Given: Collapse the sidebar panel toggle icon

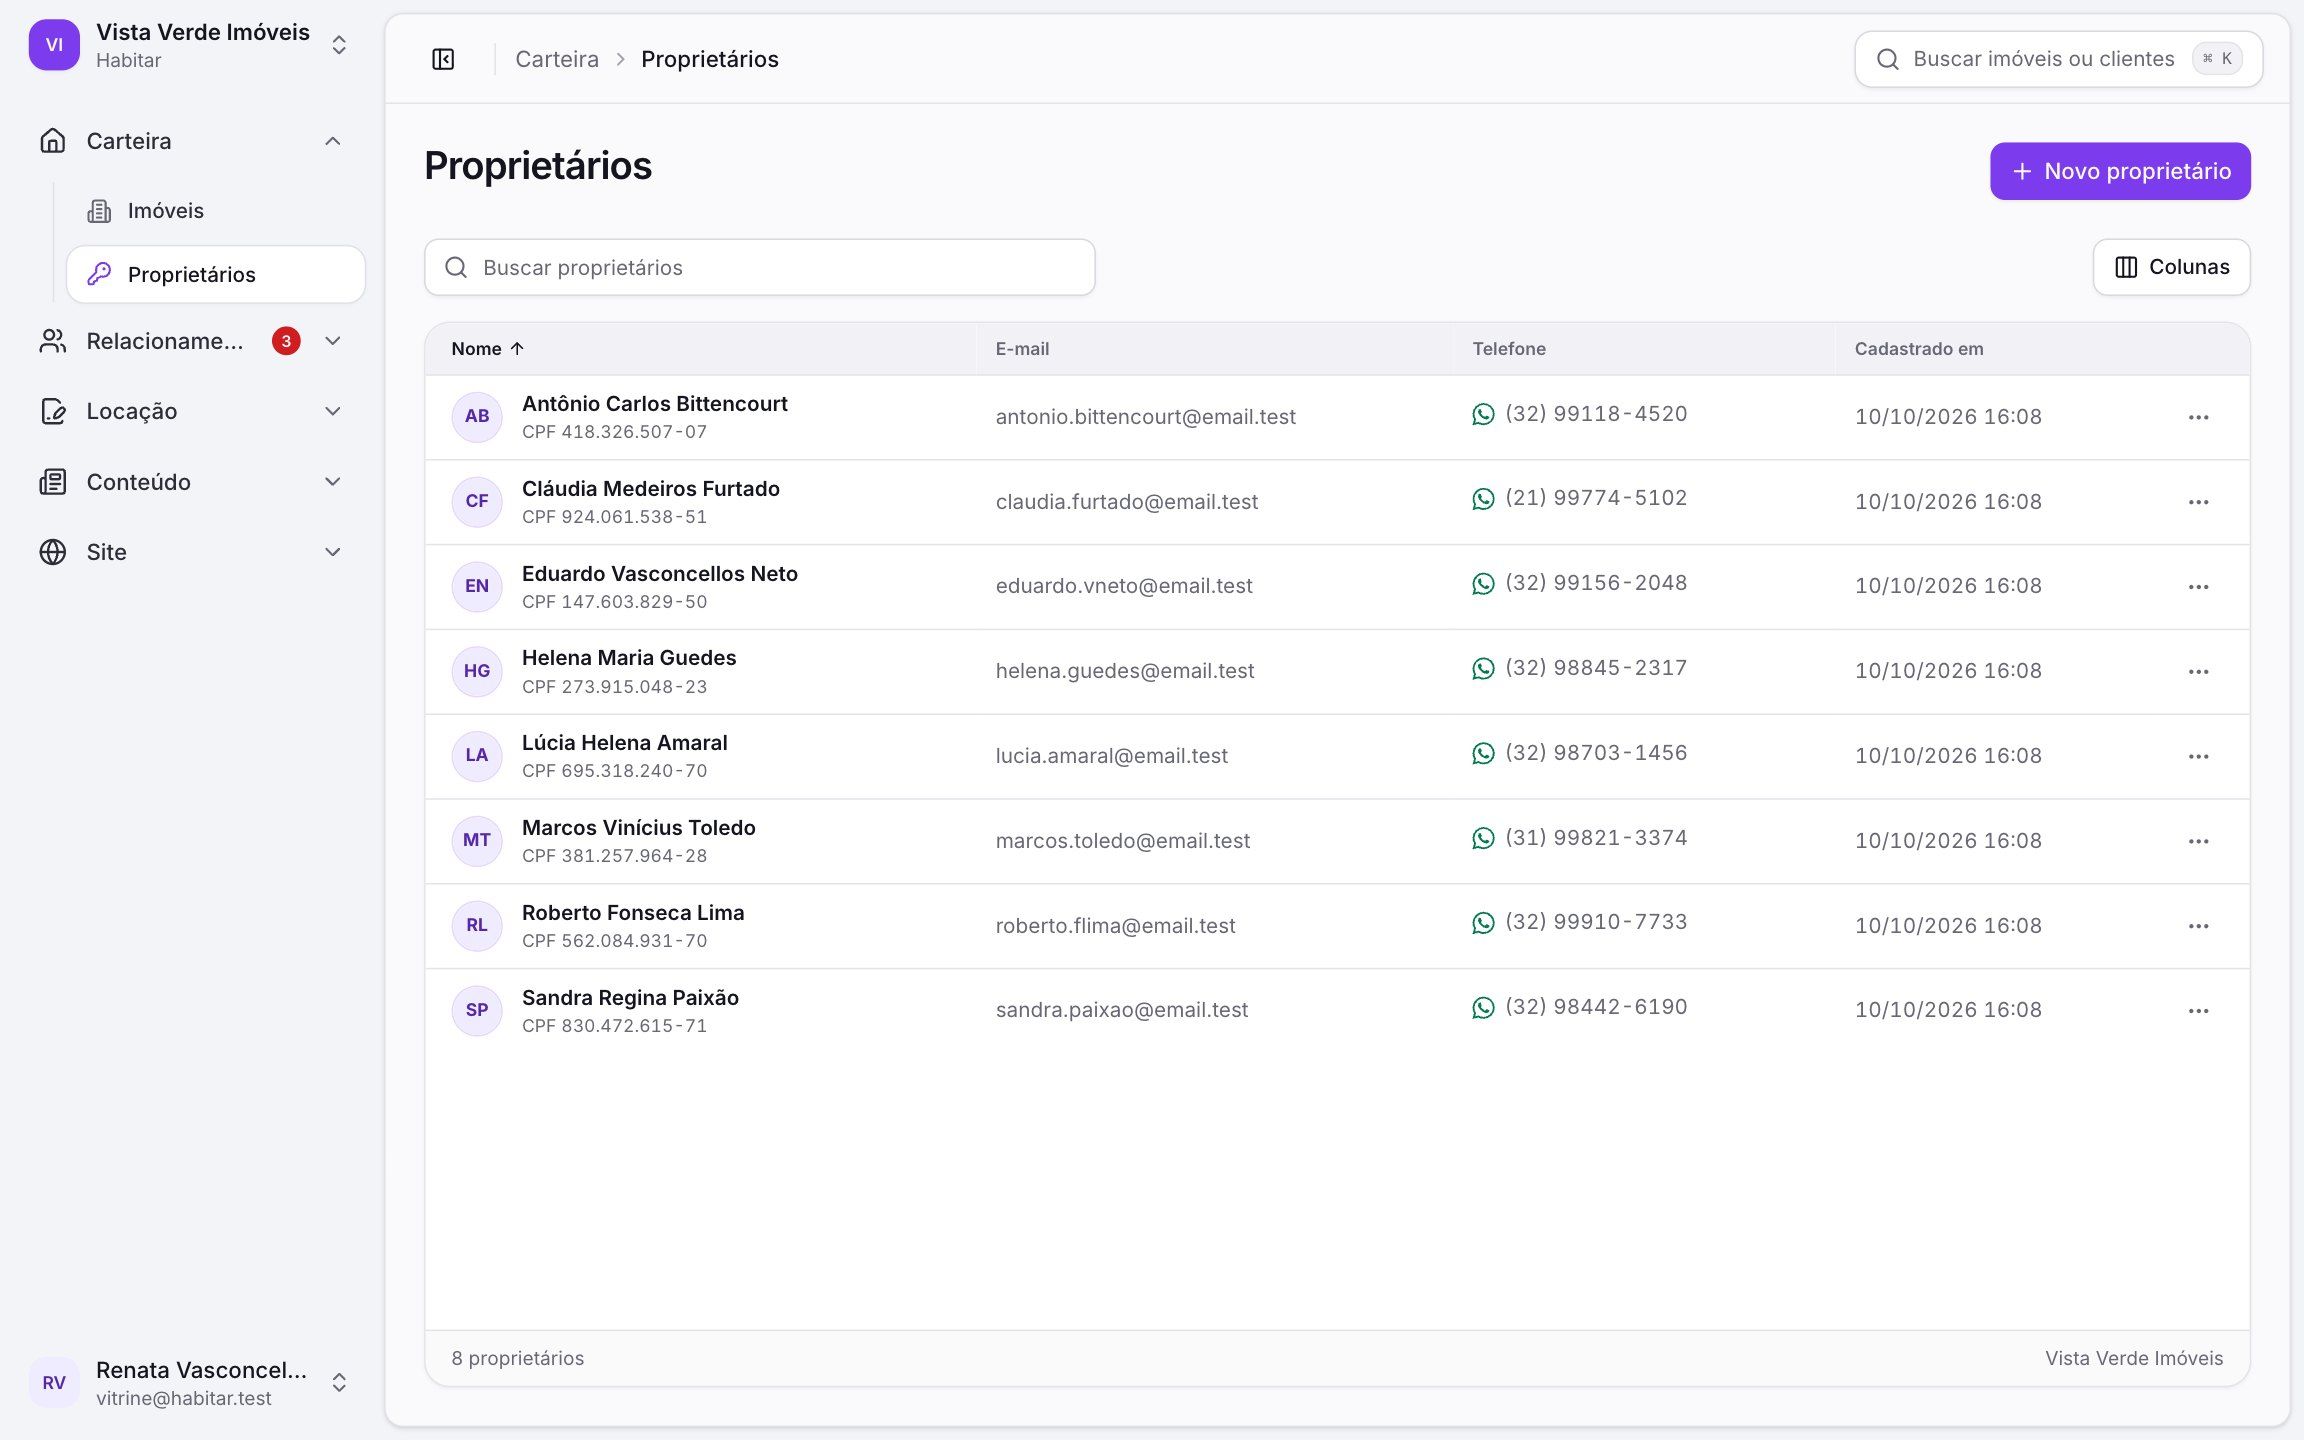Looking at the screenshot, I should 443,59.
